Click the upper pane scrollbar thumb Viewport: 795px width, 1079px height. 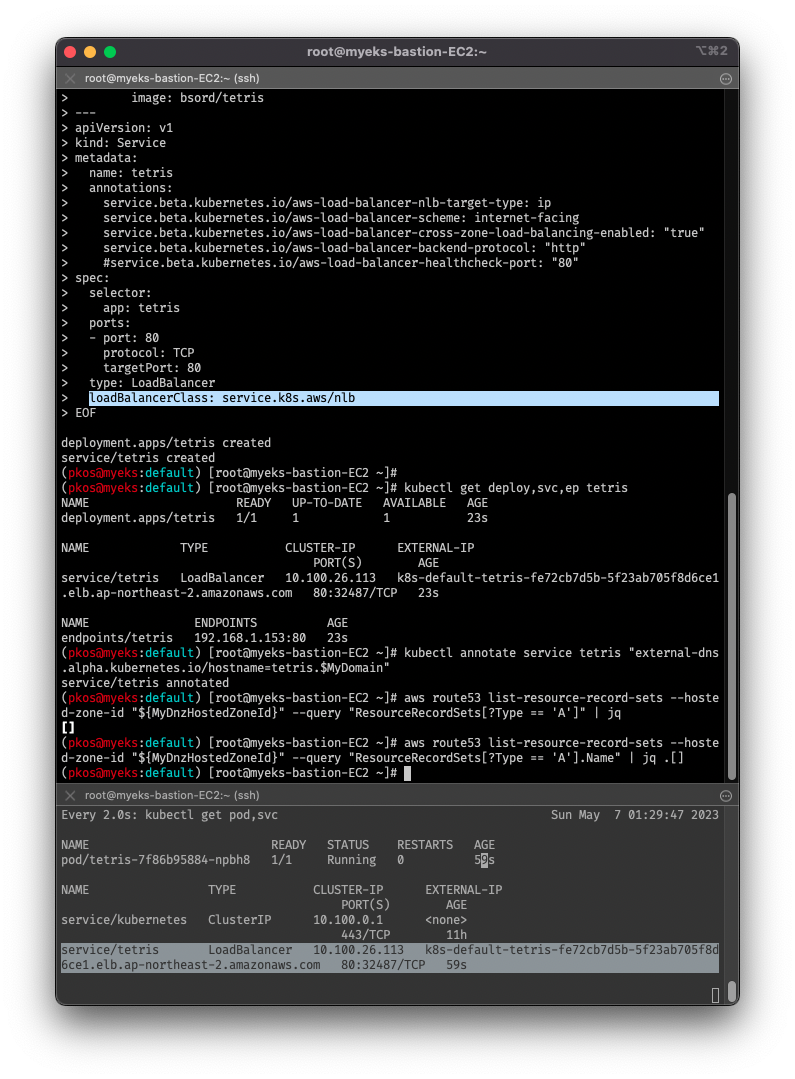[x=732, y=635]
